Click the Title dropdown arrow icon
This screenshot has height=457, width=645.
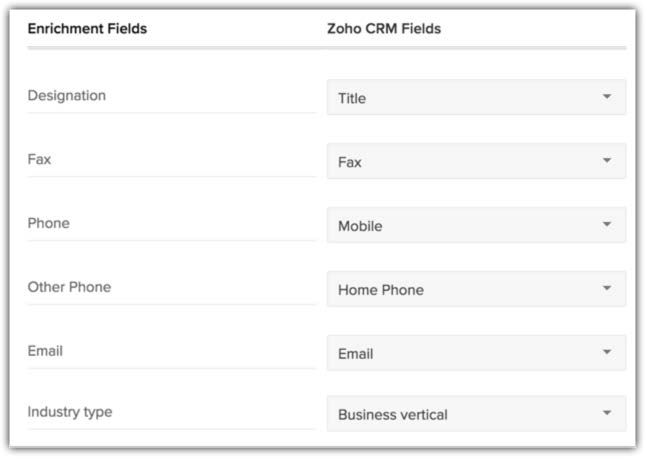pos(607,97)
